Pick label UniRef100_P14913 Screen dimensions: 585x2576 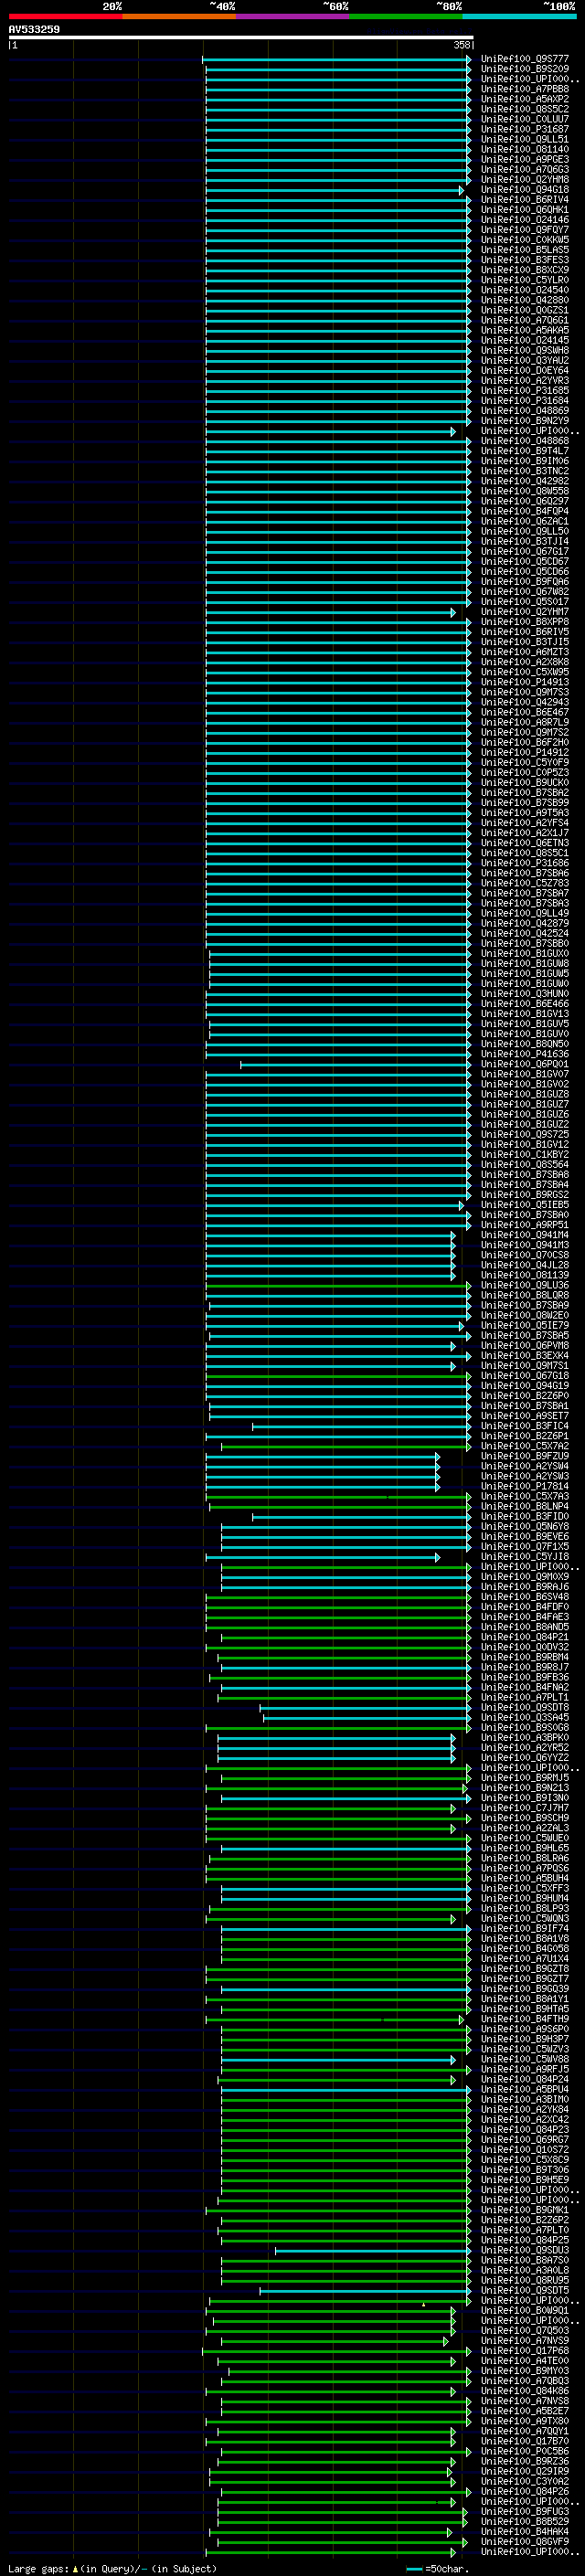pyautogui.click(x=525, y=682)
